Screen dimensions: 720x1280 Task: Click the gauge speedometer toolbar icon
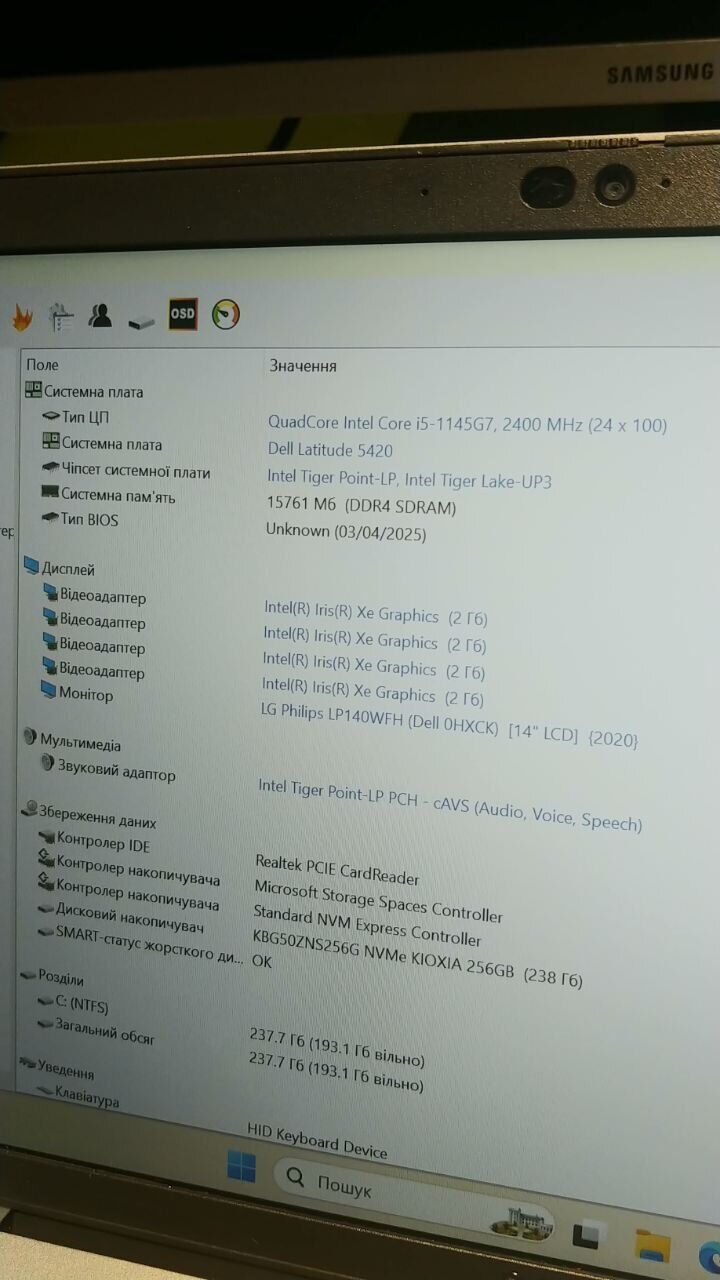pyautogui.click(x=226, y=314)
